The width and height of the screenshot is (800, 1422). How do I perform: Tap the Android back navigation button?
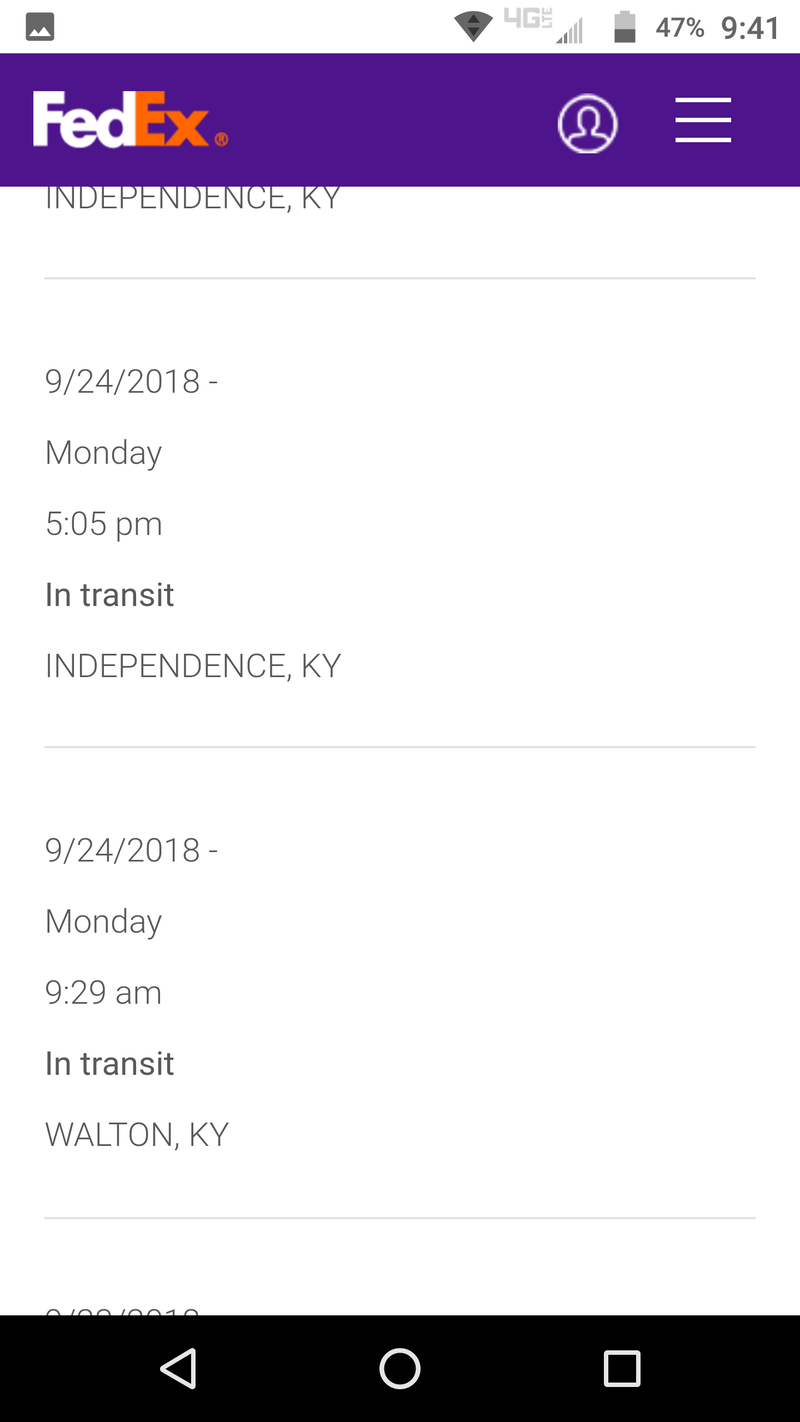click(x=178, y=1368)
